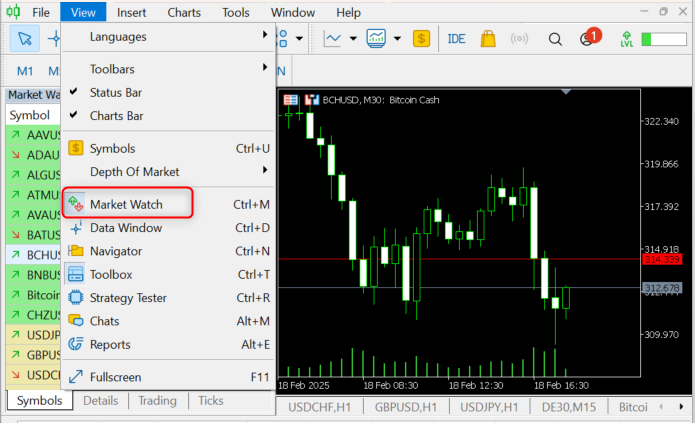This screenshot has height=423, width=695.
Task: Click the signals broadcast icon
Action: point(519,39)
